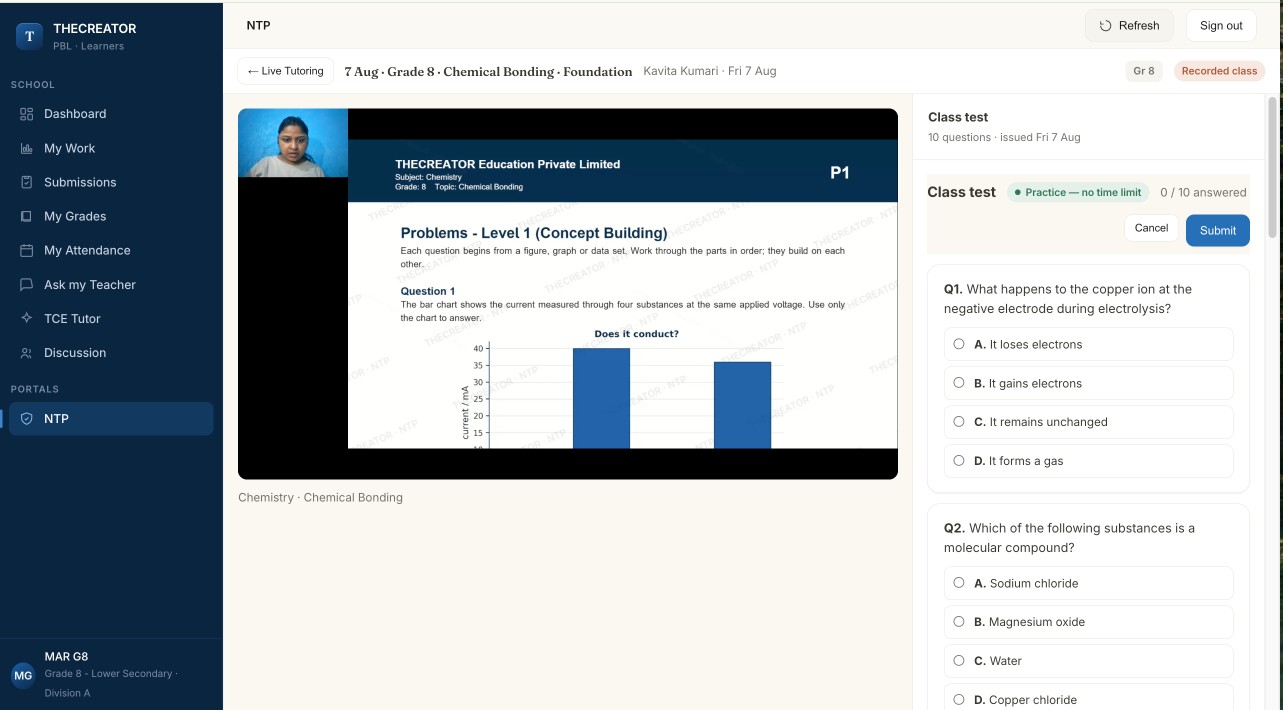This screenshot has width=1283, height=710.
Task: Go back to Live Tutoring
Action: [286, 71]
